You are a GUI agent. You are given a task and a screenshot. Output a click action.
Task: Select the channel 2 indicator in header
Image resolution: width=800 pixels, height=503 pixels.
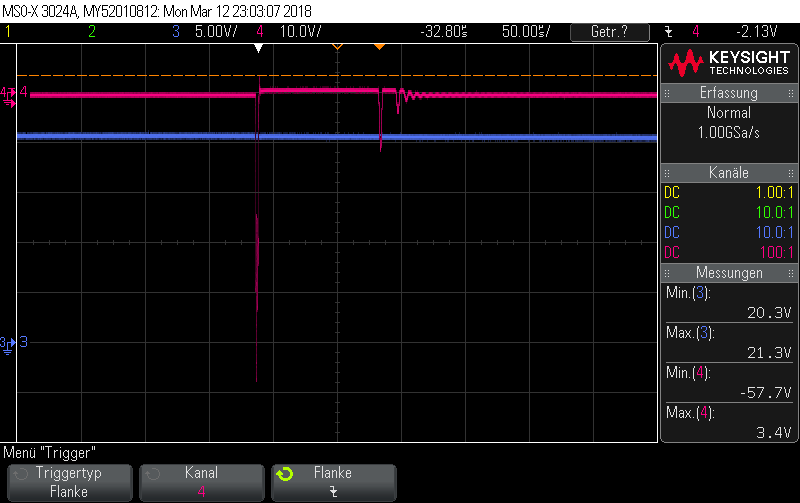pos(92,32)
